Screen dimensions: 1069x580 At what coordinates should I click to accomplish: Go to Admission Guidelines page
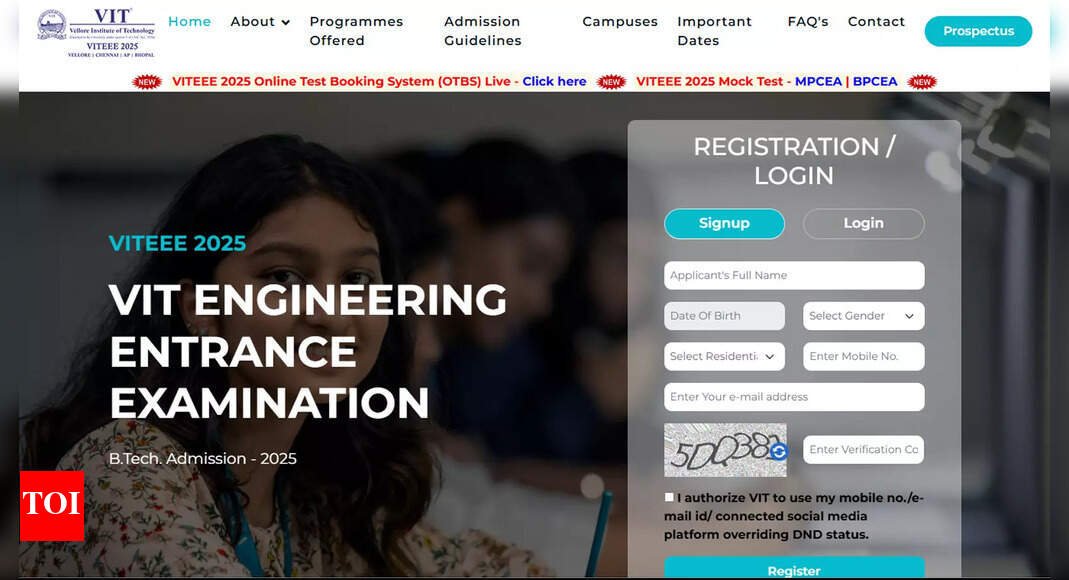tap(483, 31)
